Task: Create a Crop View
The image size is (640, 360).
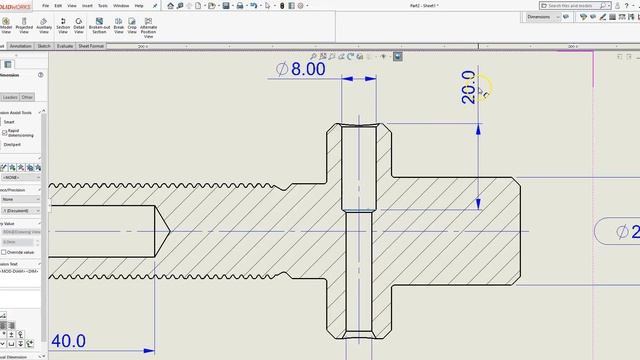Action: [x=132, y=25]
